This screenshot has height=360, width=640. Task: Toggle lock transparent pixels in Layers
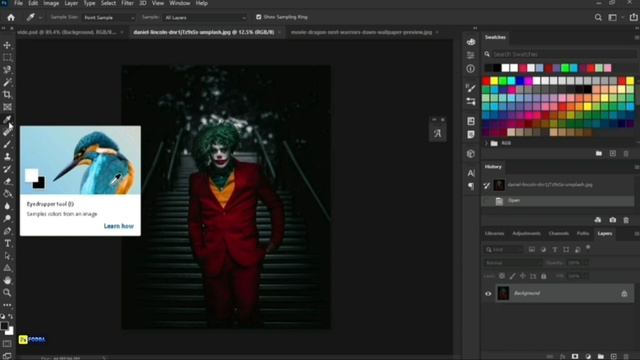(502, 276)
